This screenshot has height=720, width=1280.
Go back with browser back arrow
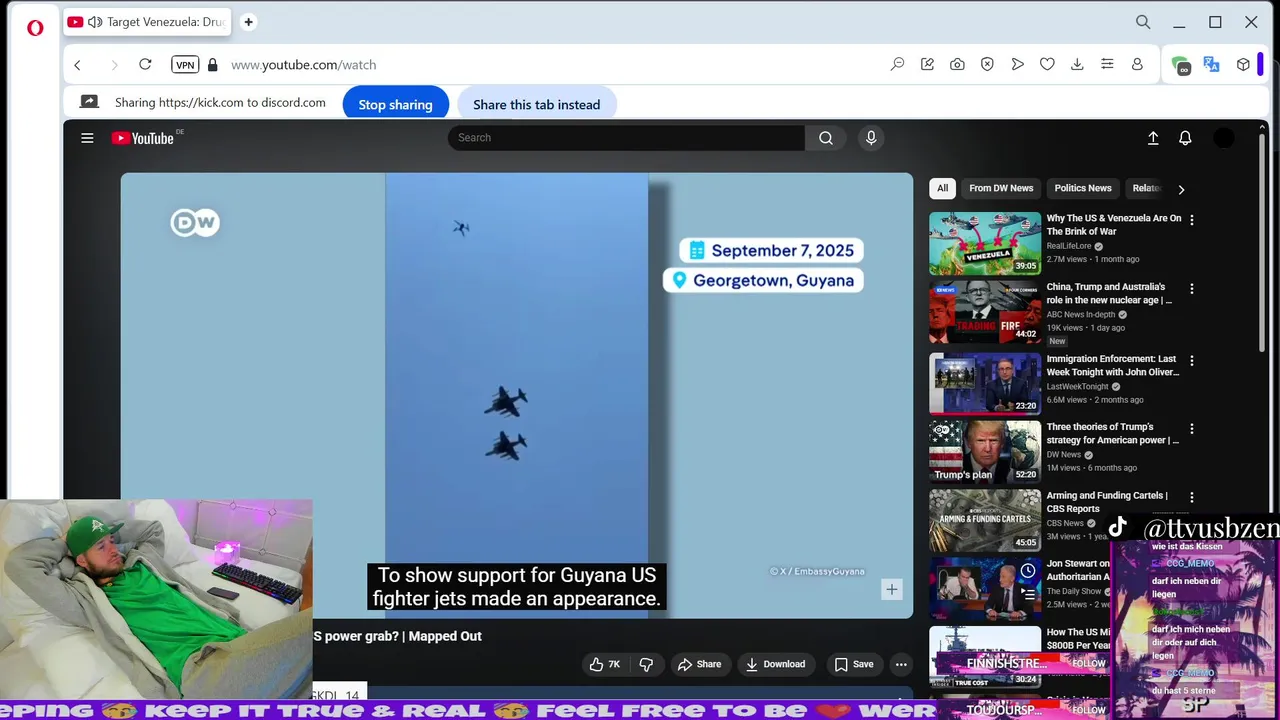coord(77,65)
